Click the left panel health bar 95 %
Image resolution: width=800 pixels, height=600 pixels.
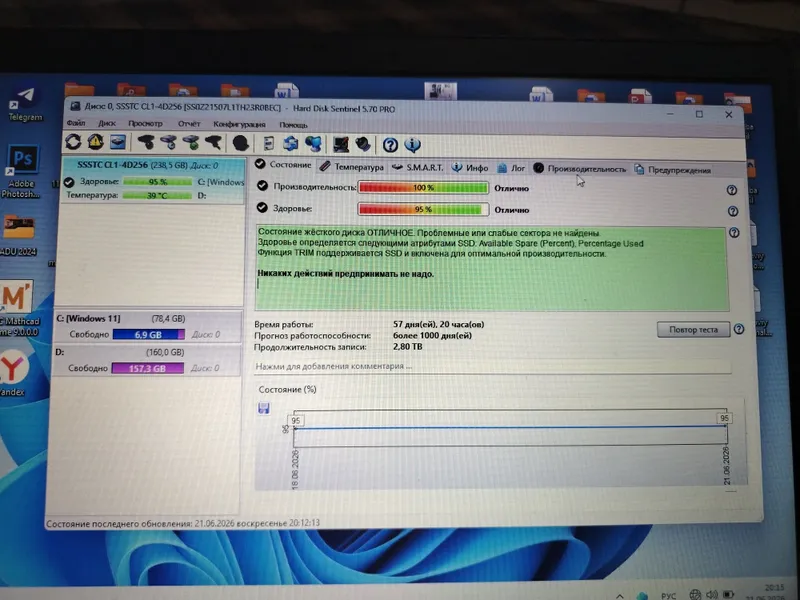coord(158,182)
